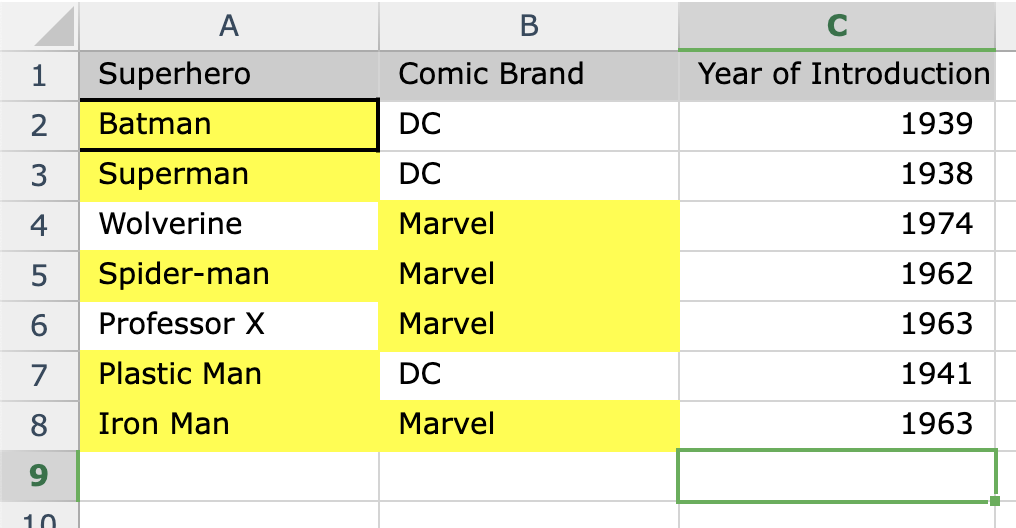Select the cell containing 1939
Viewport: 1016px width, 528px height.
pyautogui.click(x=837, y=125)
